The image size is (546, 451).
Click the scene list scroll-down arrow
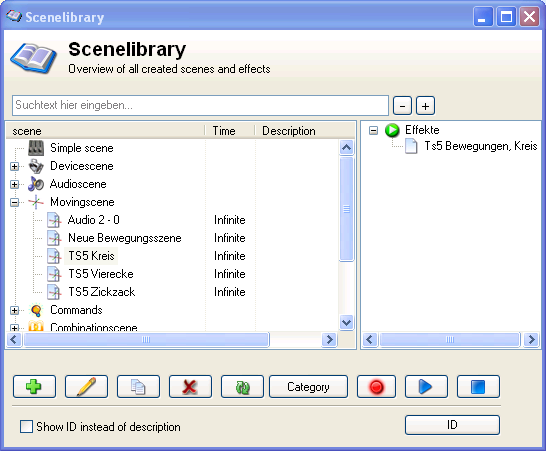[x=346, y=322]
